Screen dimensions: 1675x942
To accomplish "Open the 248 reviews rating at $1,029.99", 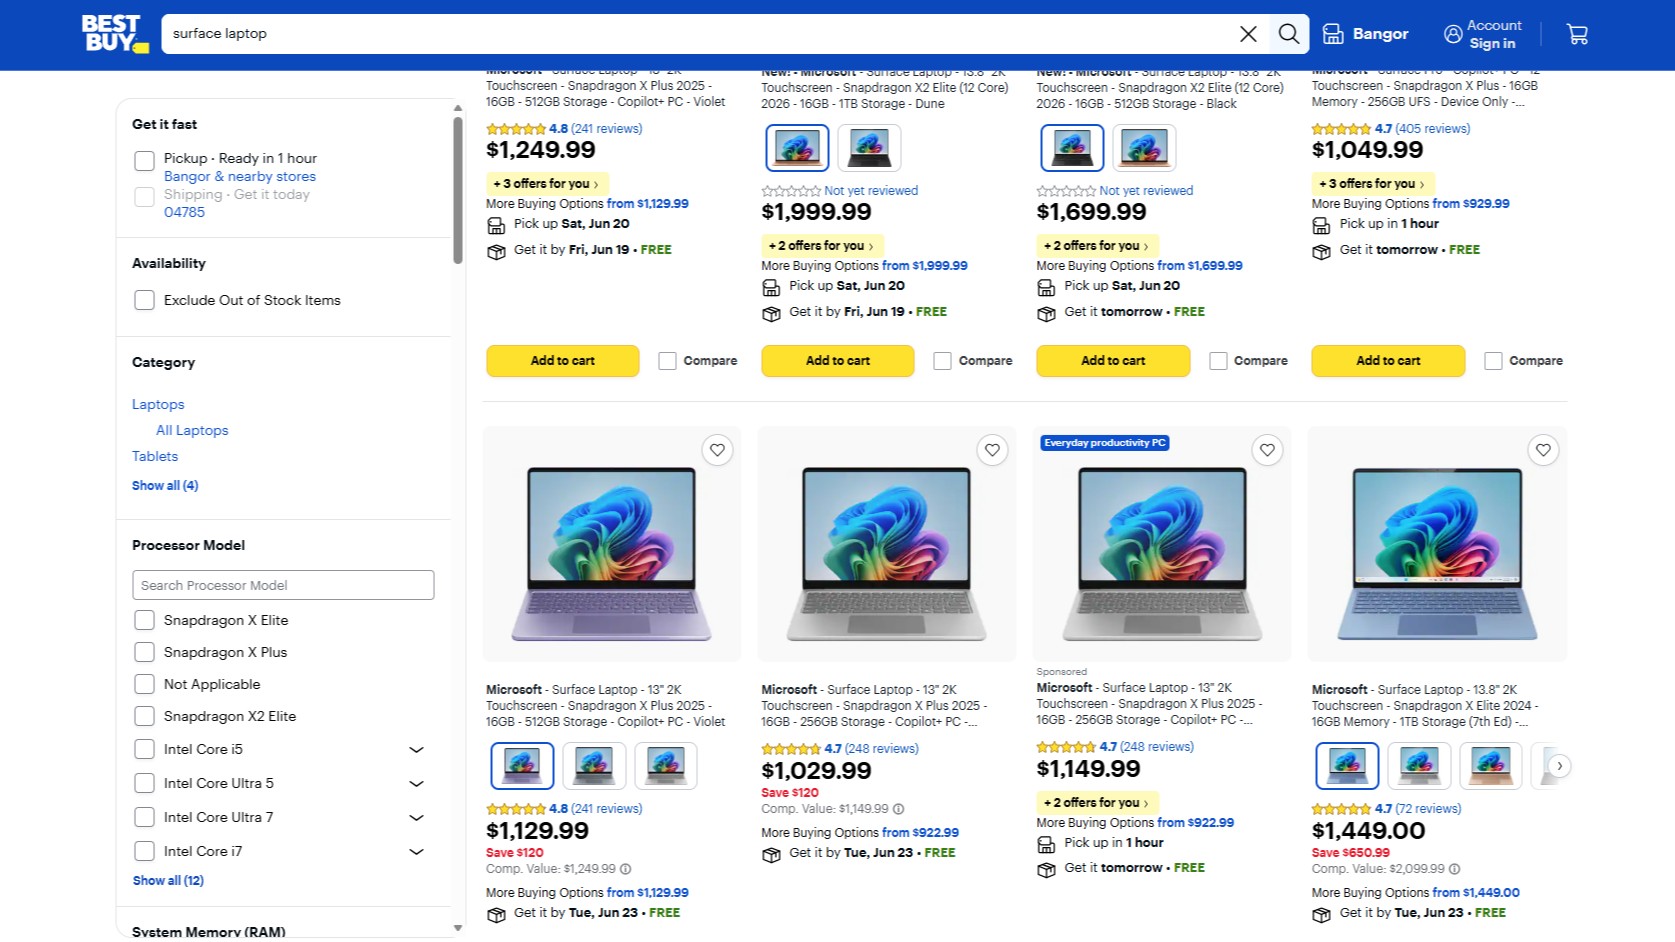I will click(x=840, y=749).
